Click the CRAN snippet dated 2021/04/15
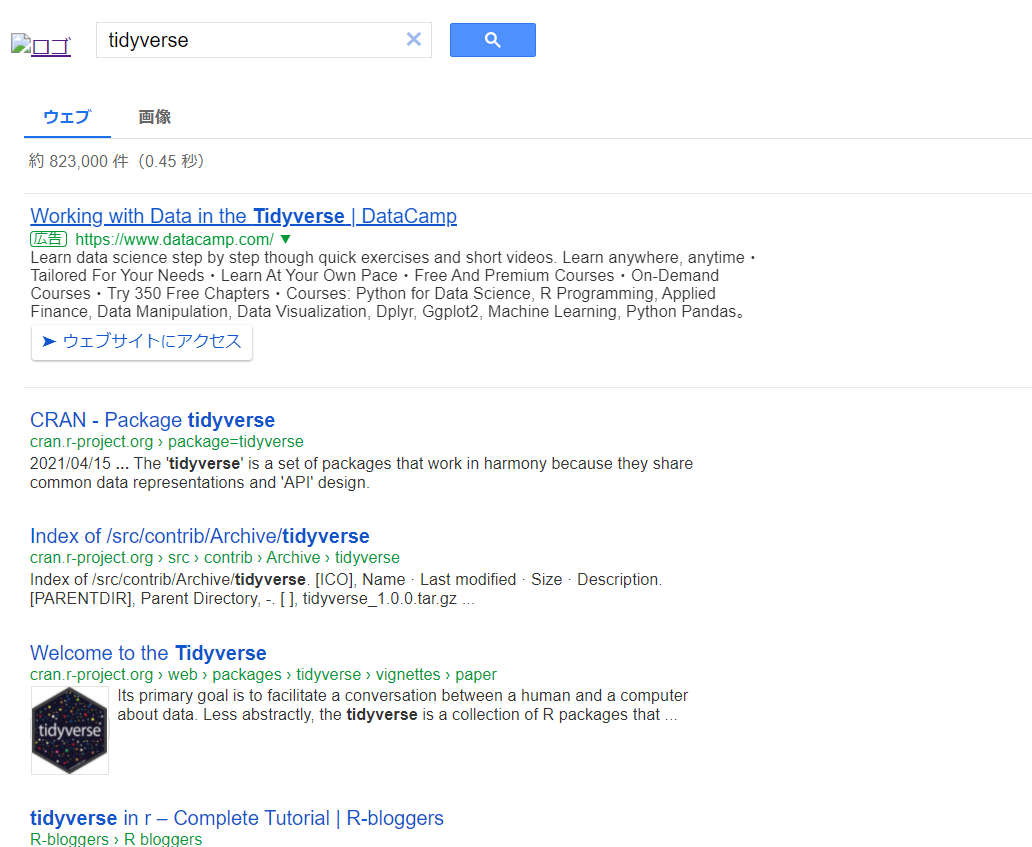The height and width of the screenshot is (847, 1032). (x=361, y=473)
